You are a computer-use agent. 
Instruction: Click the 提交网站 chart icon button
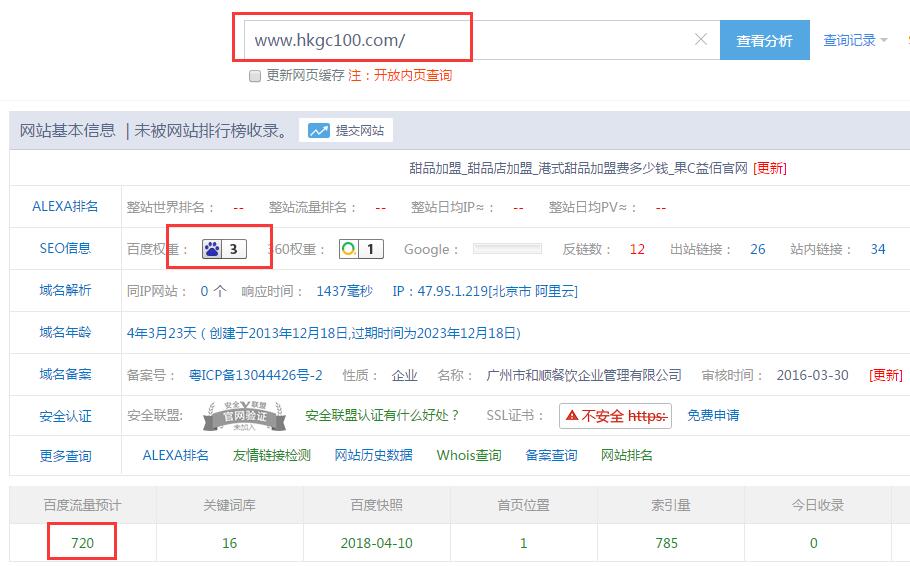click(x=346, y=130)
